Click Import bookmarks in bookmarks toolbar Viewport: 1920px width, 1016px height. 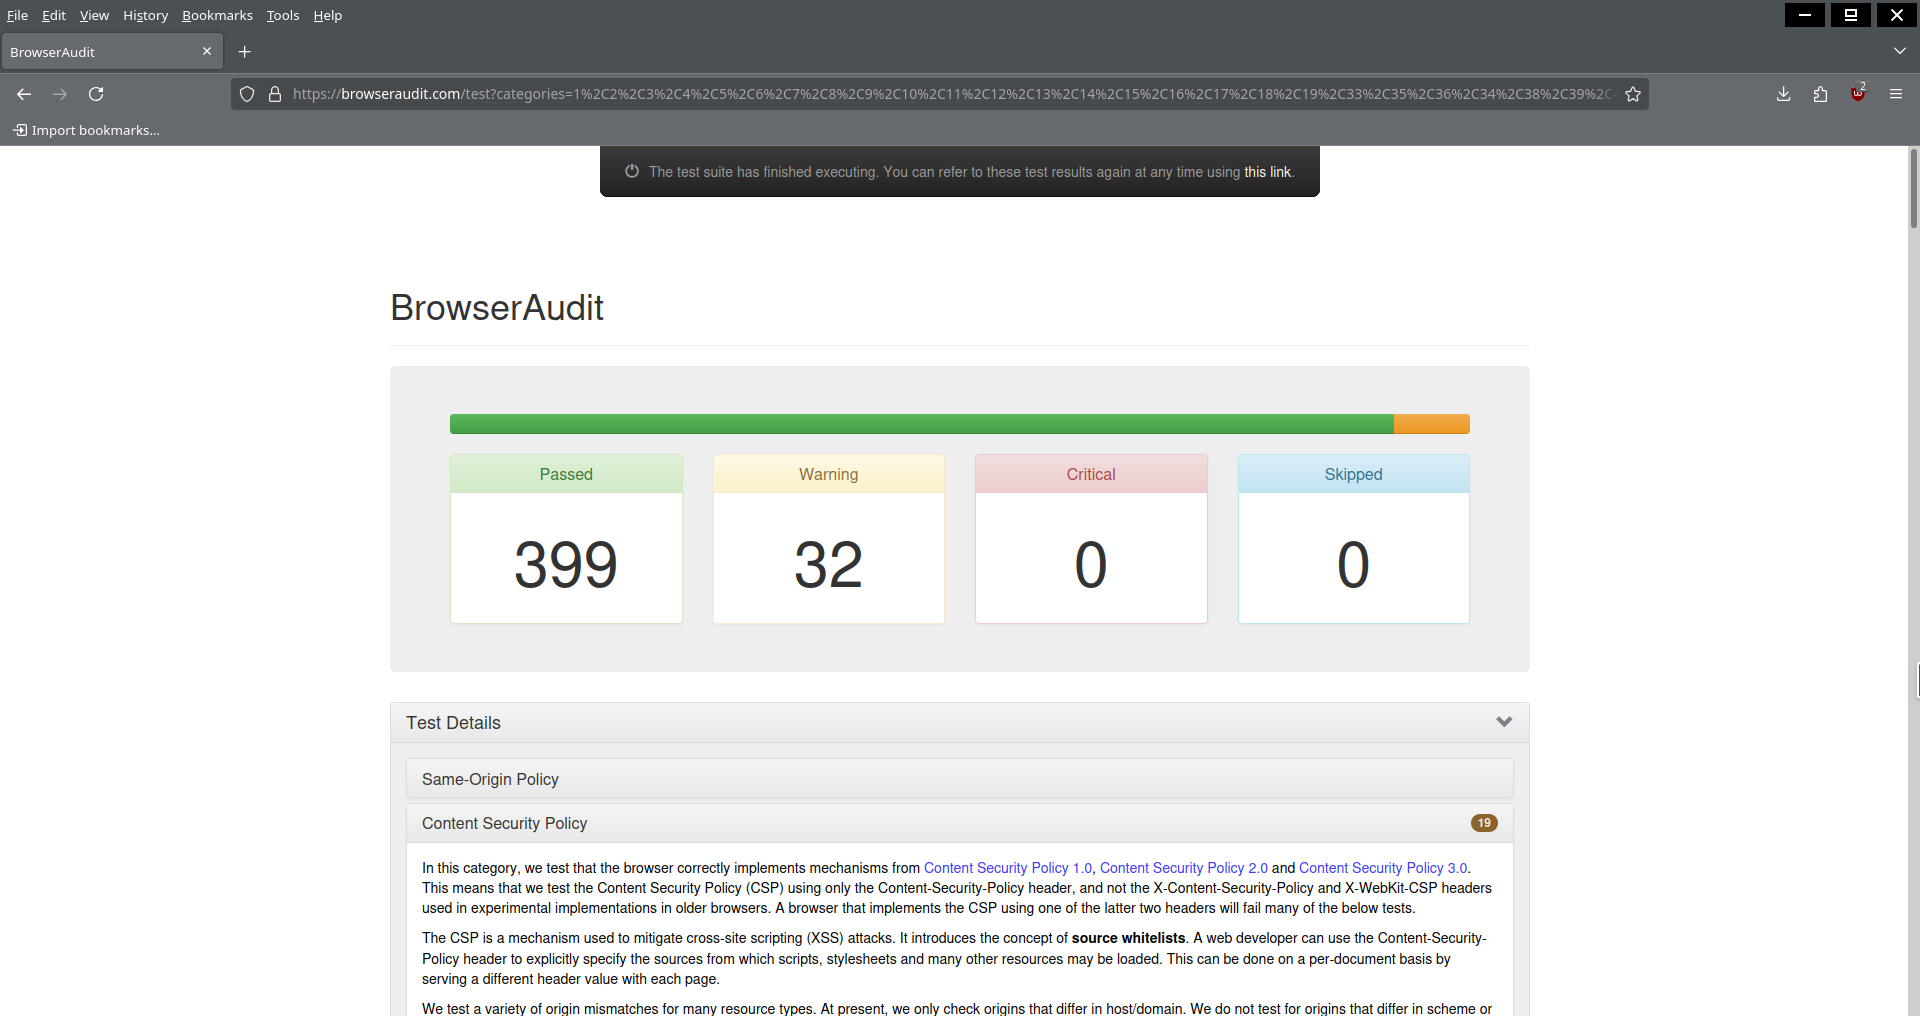coord(86,130)
